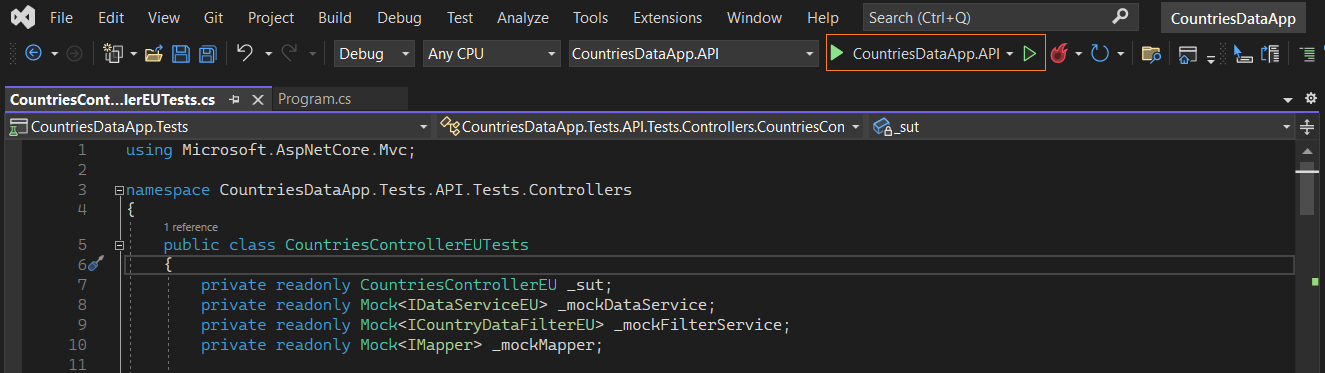This screenshot has width=1325, height=373.
Task: Undo the last action
Action: click(245, 54)
